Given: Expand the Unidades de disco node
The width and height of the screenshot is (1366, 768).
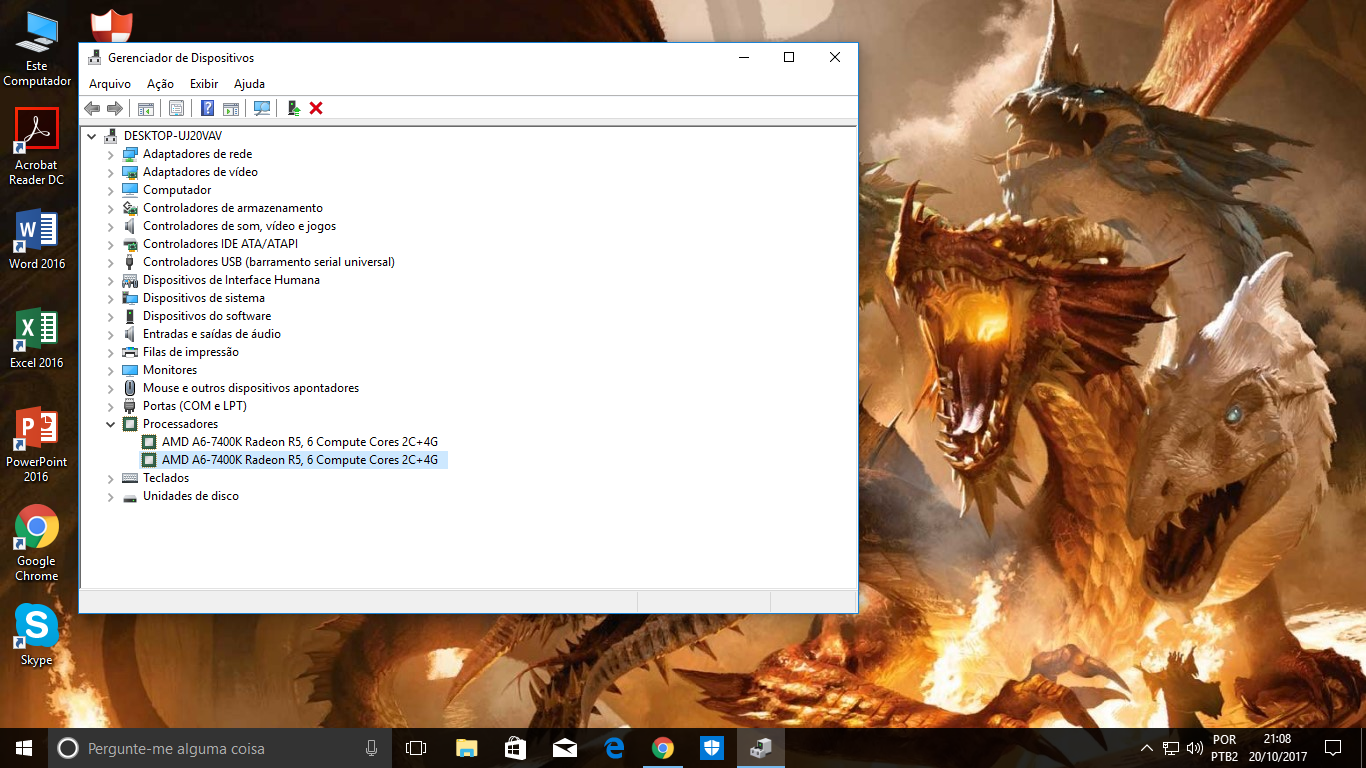Looking at the screenshot, I should click(x=111, y=496).
